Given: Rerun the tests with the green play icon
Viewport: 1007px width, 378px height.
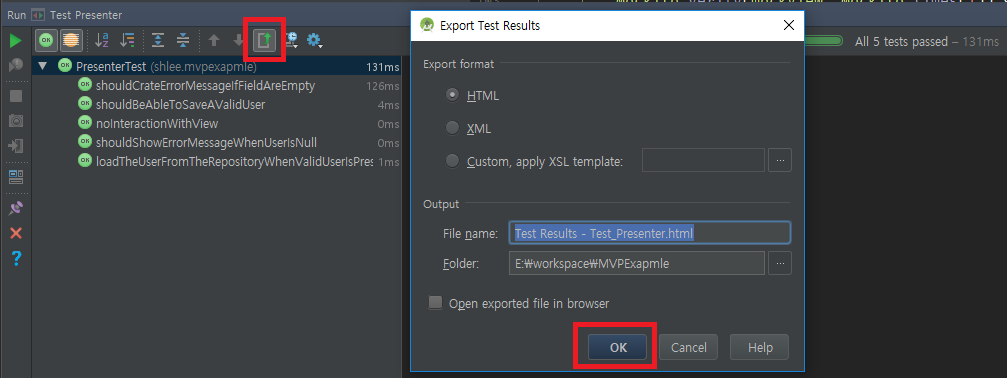Looking at the screenshot, I should click(x=15, y=41).
